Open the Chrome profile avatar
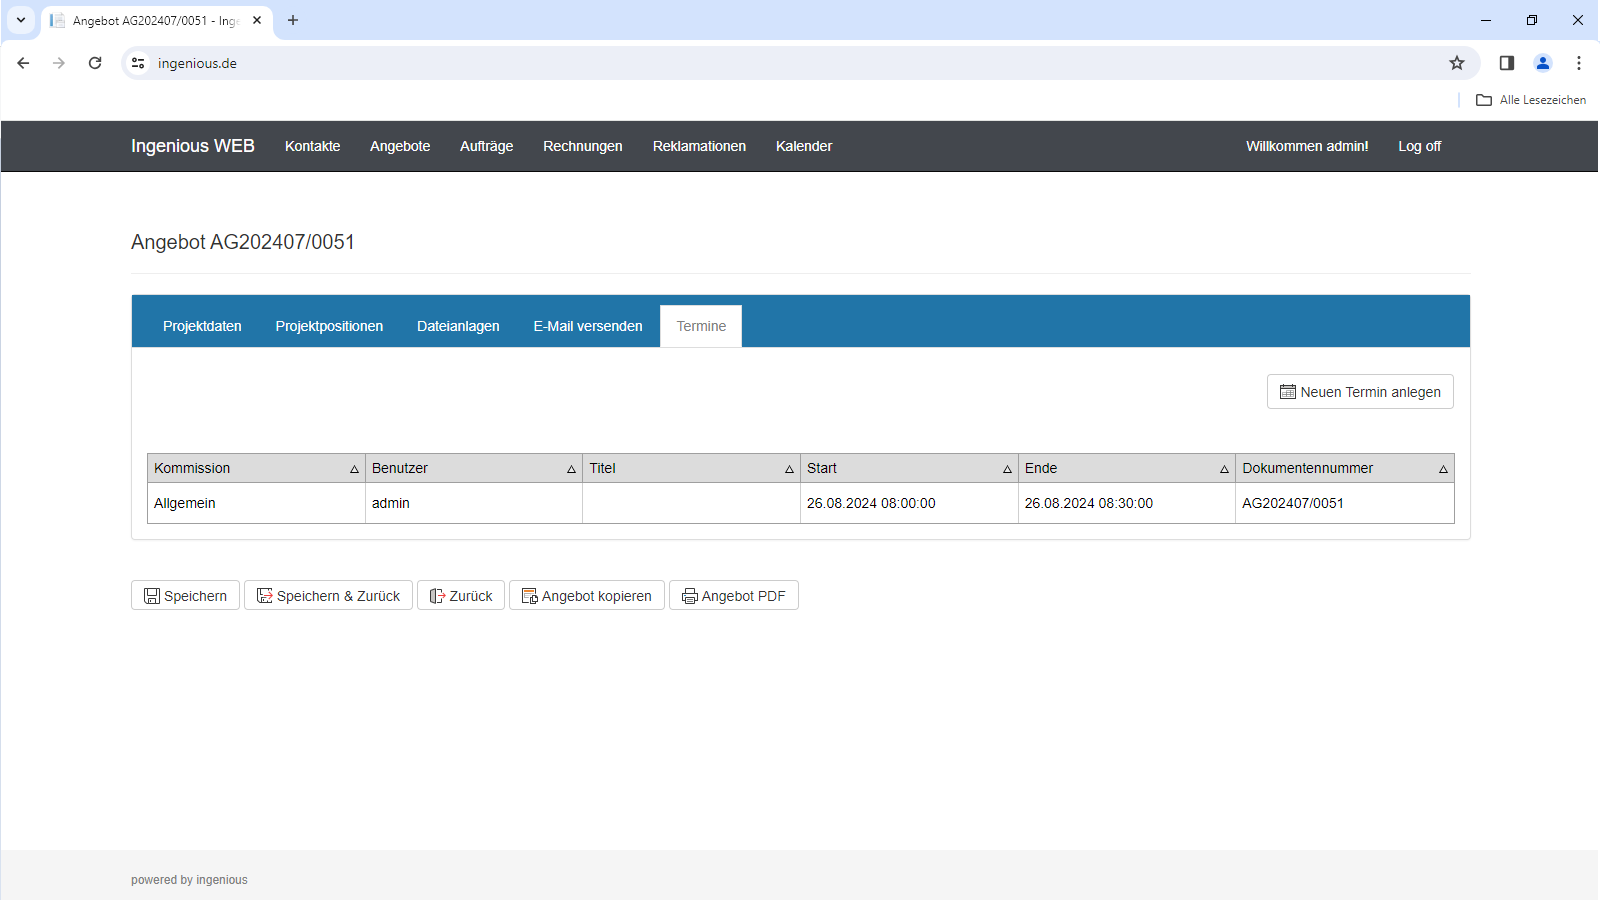Screen dimensions: 1600x900 coord(1543,63)
